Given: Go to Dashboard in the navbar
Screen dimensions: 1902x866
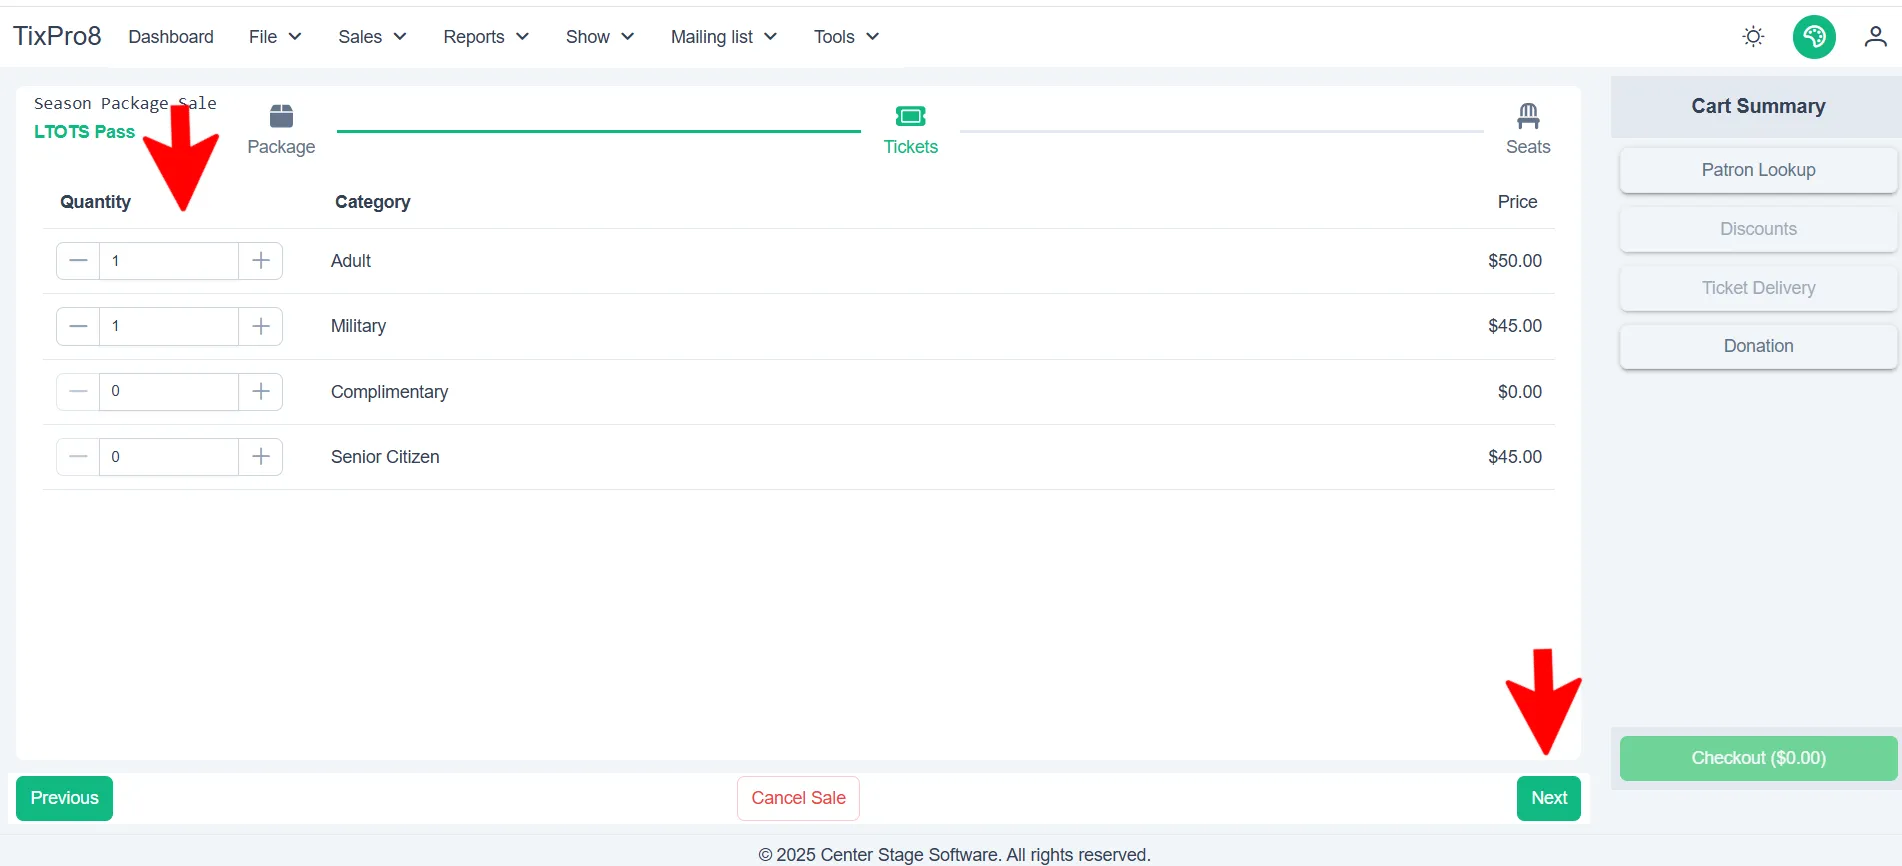Looking at the screenshot, I should coord(171,37).
